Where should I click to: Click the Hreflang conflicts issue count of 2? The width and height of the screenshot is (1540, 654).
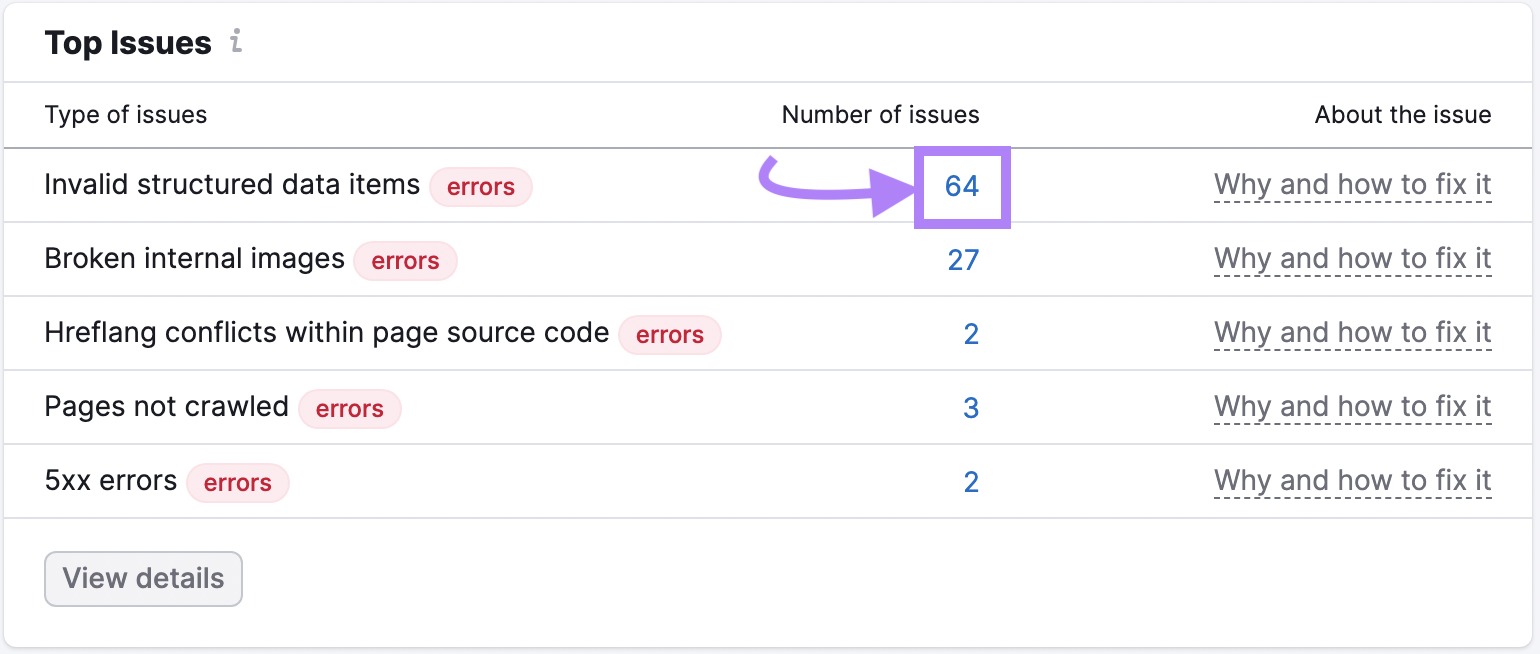click(971, 334)
